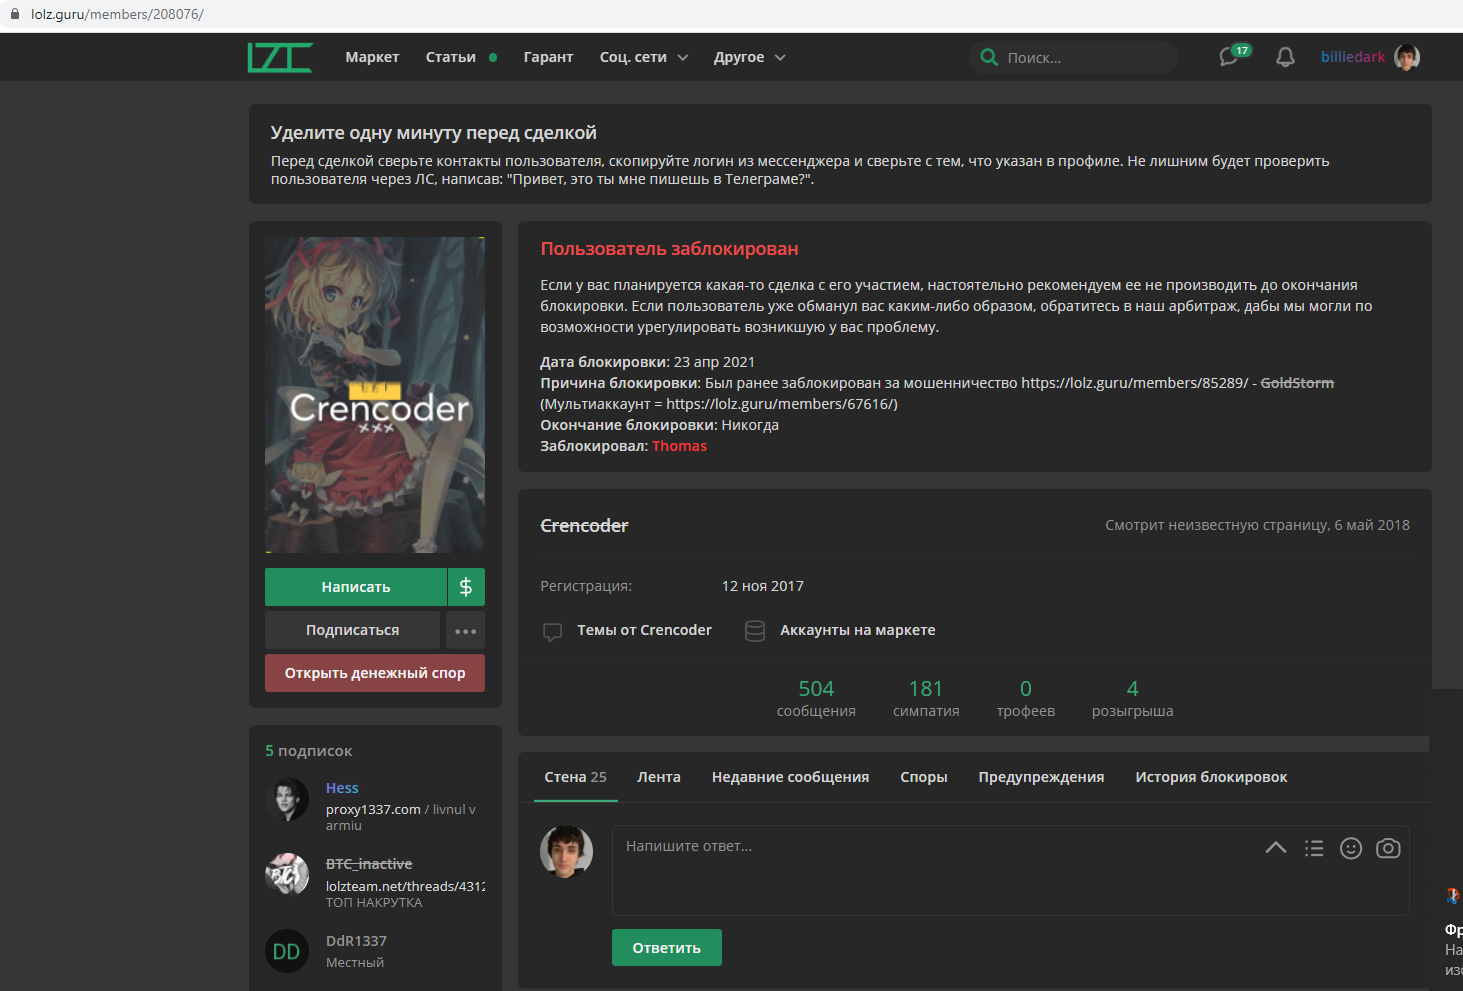
Task: Open the lolz.guru/members/67616 multiaccount link
Action: (779, 404)
